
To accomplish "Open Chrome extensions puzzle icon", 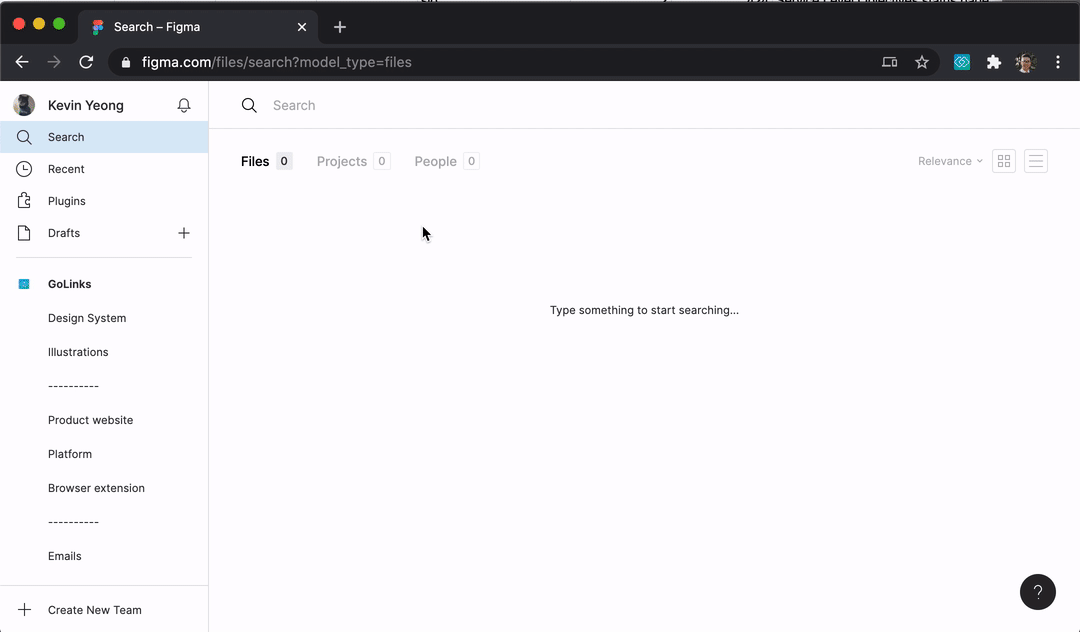I will coord(993,62).
